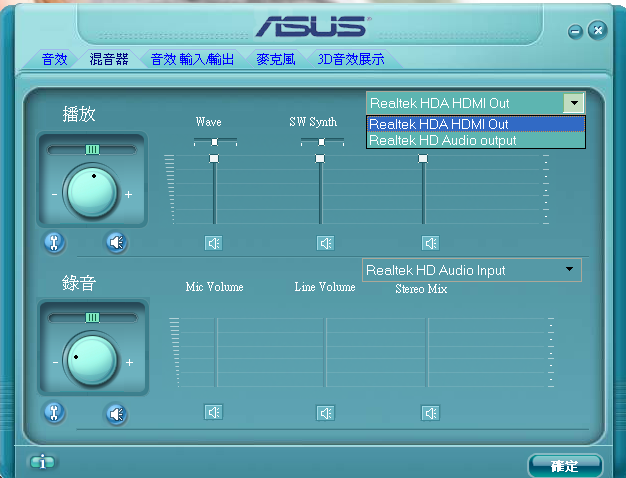
Task: Mute the Wave channel
Action: click(214, 243)
